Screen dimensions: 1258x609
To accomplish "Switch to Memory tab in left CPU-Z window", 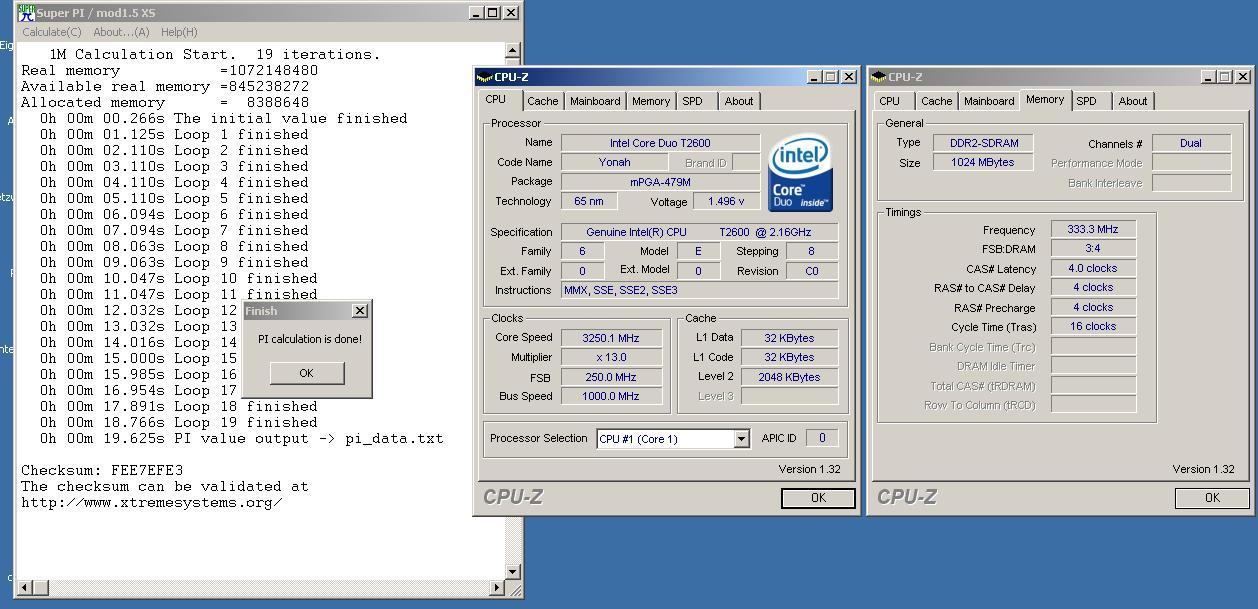I will 651,101.
